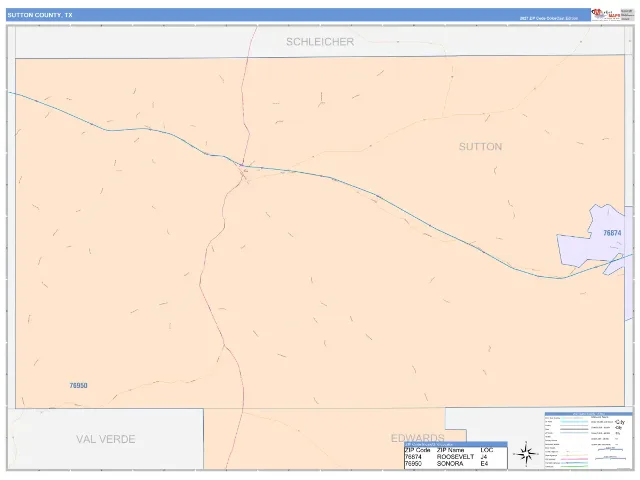Viewport: 640px width, 480px height.
Task: Click the ZIP Code edition subtitle in header
Action: point(549,18)
